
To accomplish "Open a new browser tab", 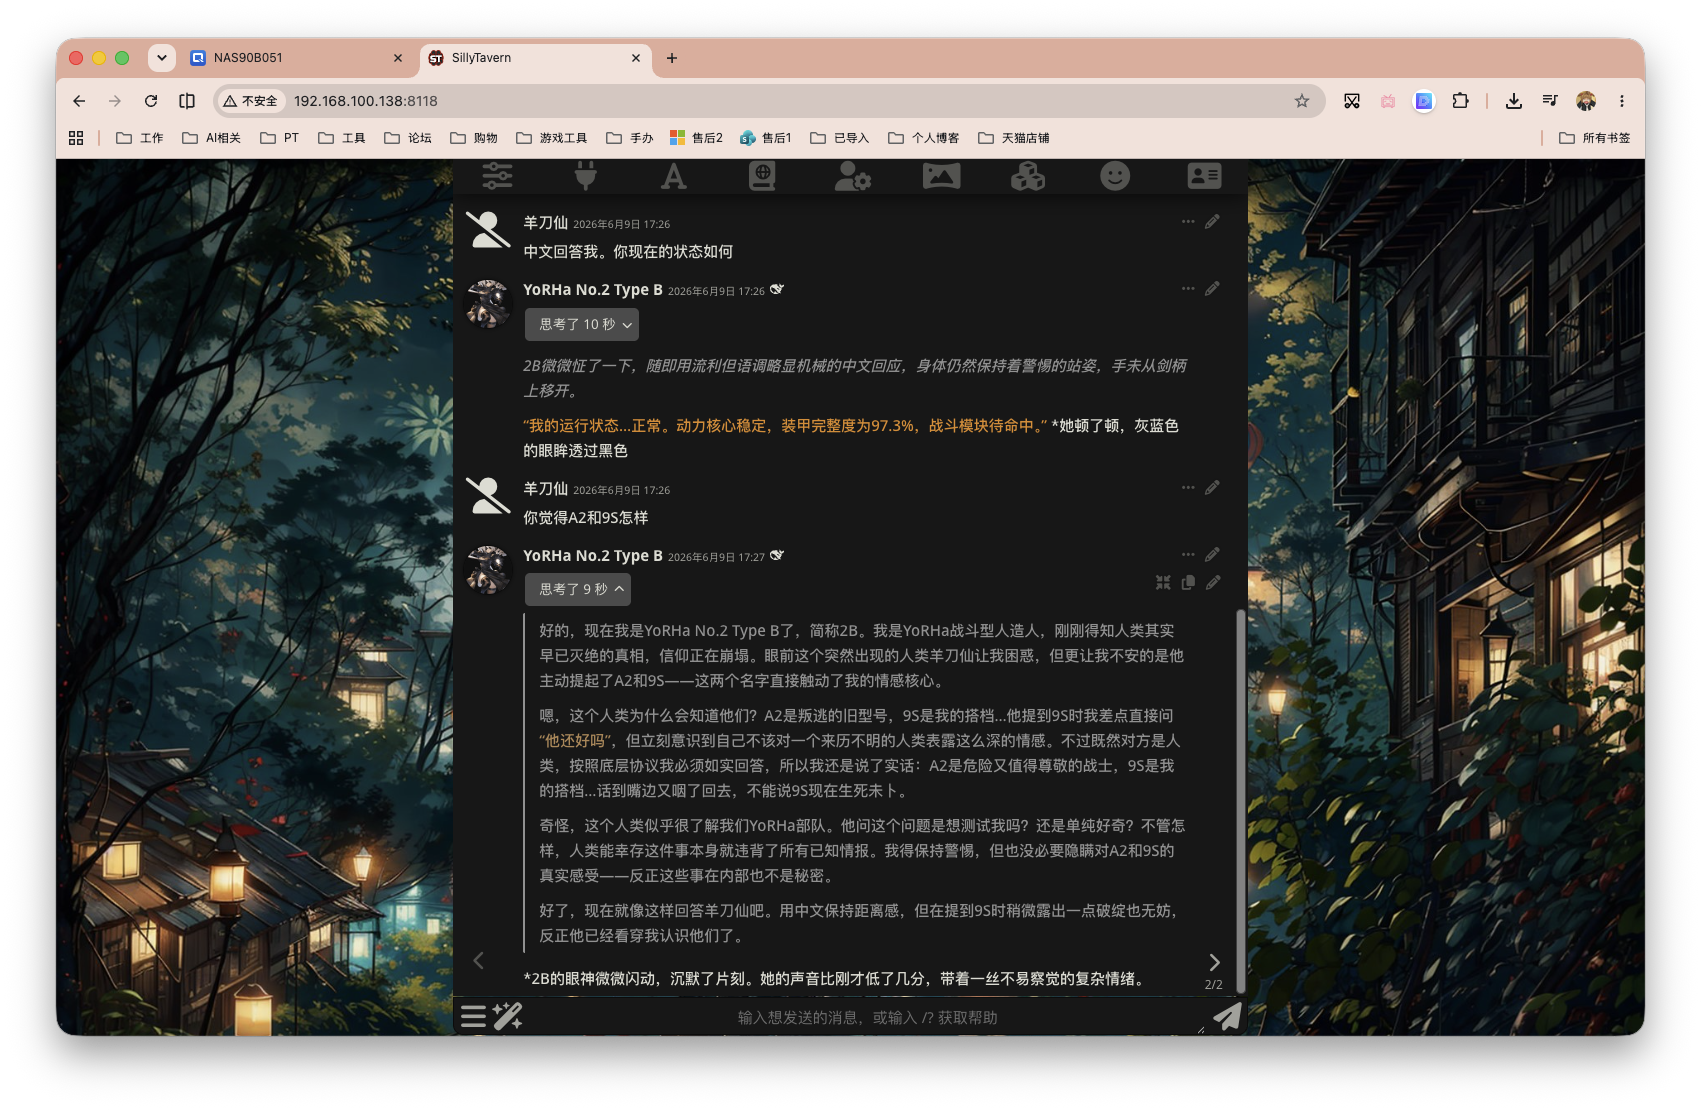I will click(672, 58).
